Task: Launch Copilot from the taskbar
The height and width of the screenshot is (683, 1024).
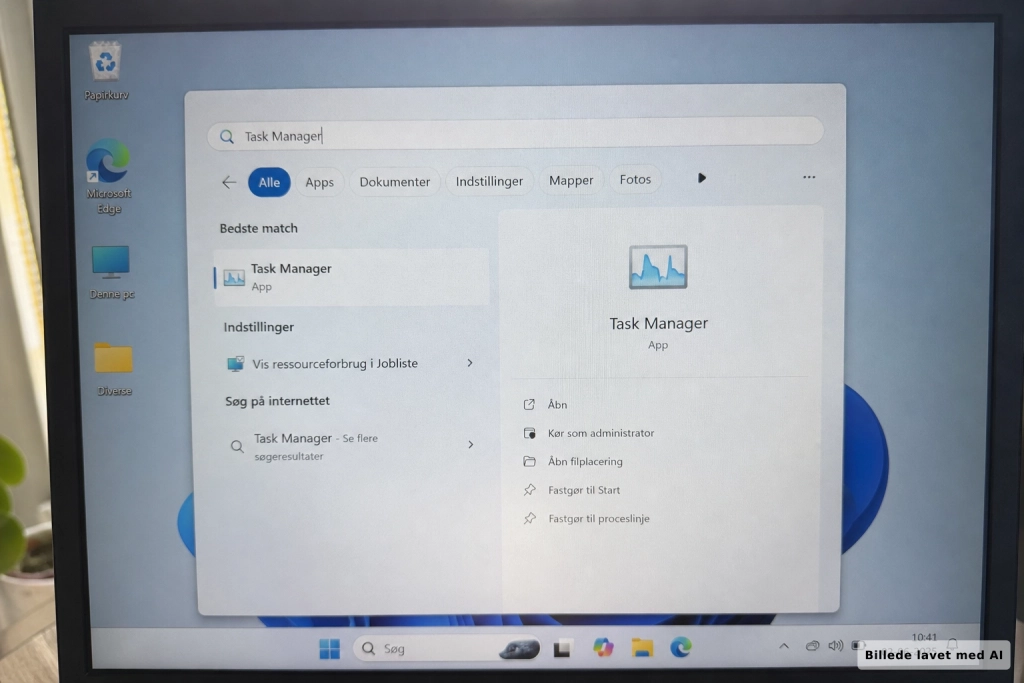Action: (603, 648)
